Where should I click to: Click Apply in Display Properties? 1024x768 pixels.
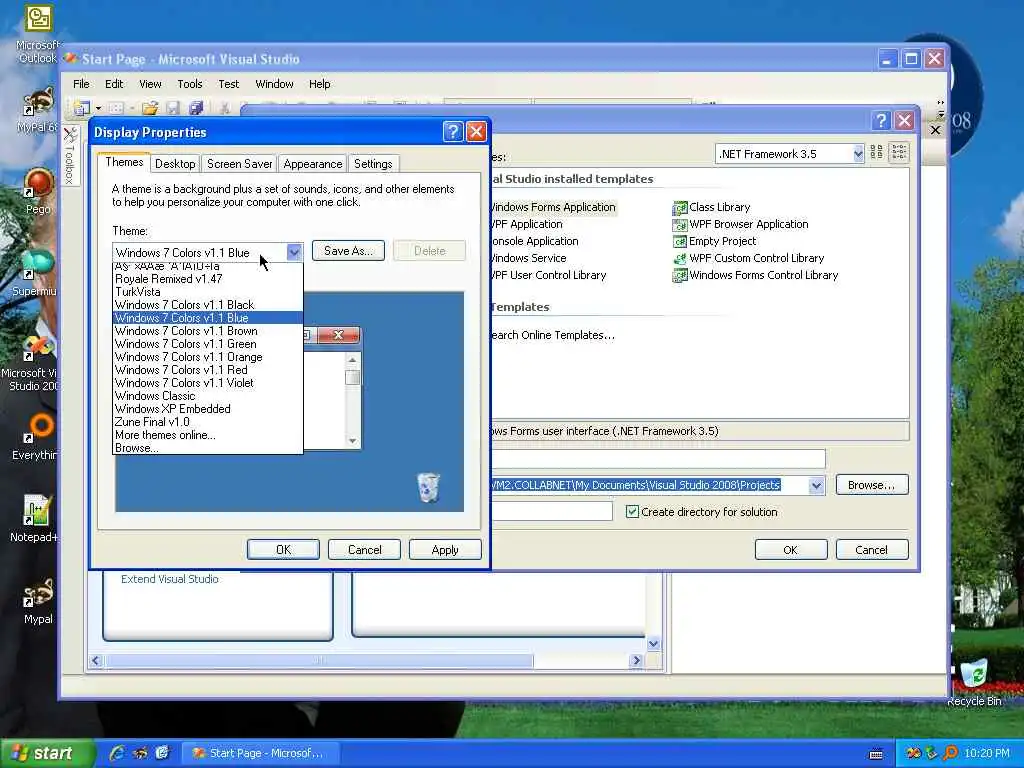tap(445, 550)
